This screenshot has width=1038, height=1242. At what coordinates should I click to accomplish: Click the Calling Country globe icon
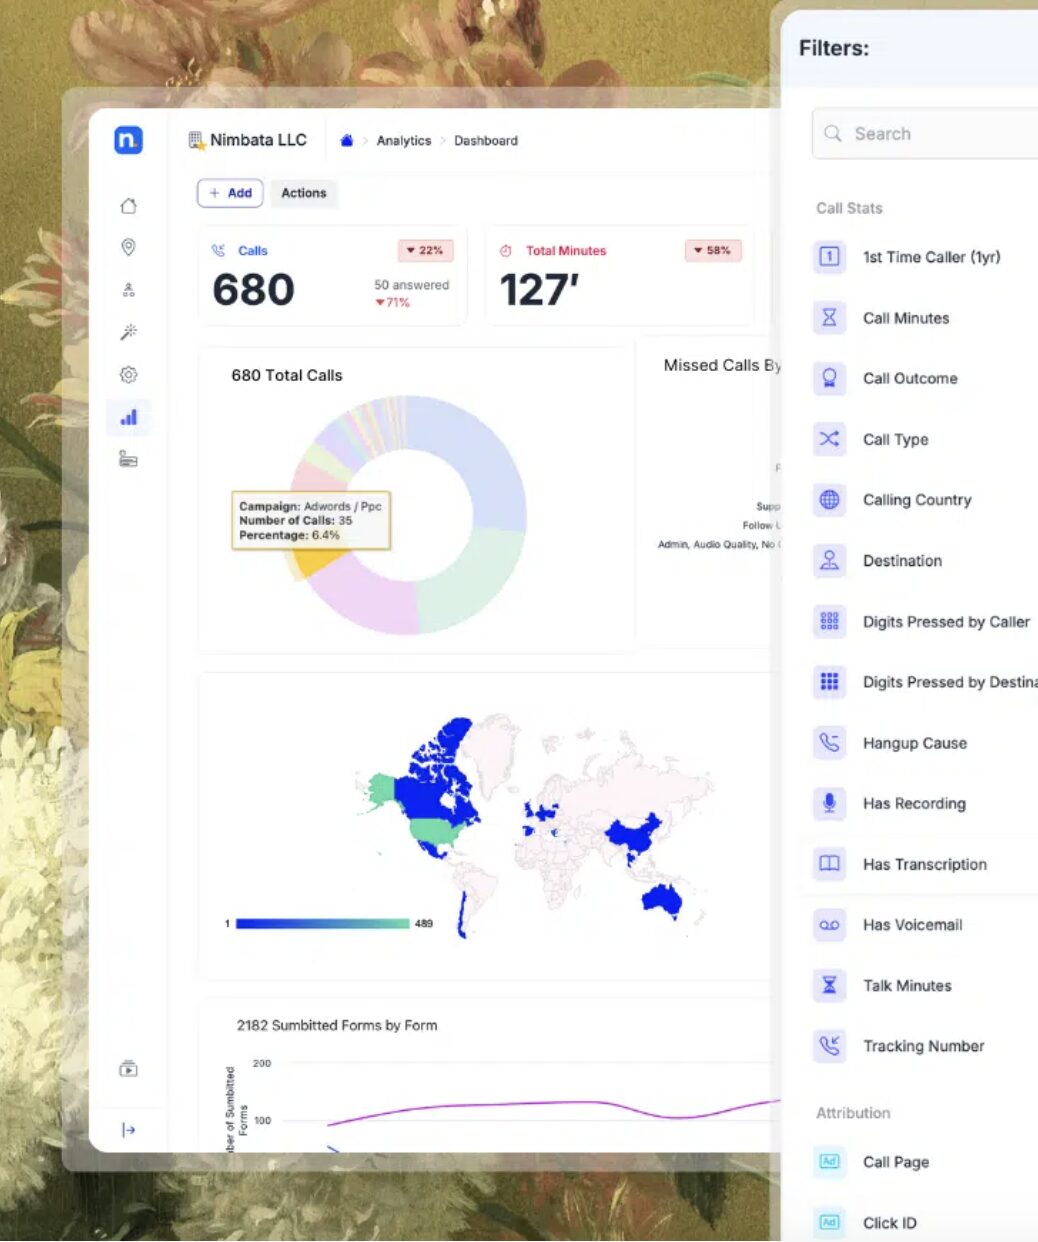[828, 500]
